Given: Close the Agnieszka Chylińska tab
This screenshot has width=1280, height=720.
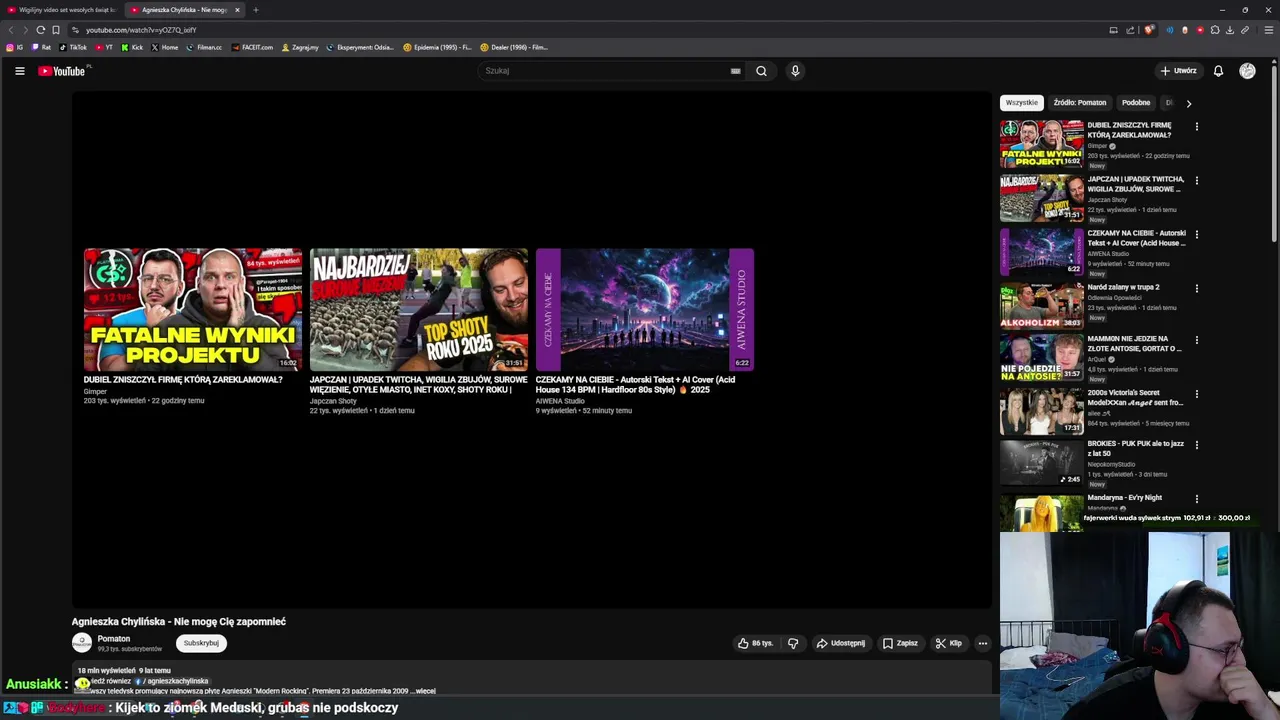Looking at the screenshot, I should 237,10.
